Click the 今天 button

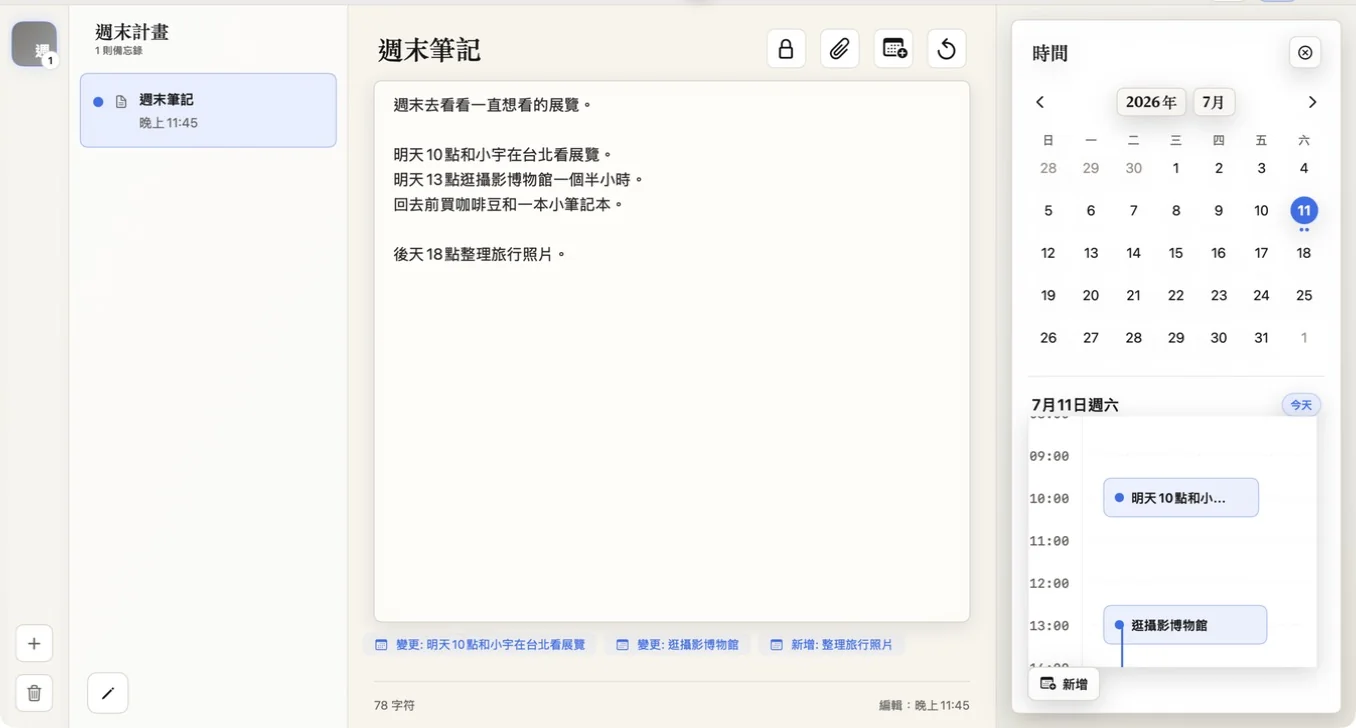click(1301, 405)
